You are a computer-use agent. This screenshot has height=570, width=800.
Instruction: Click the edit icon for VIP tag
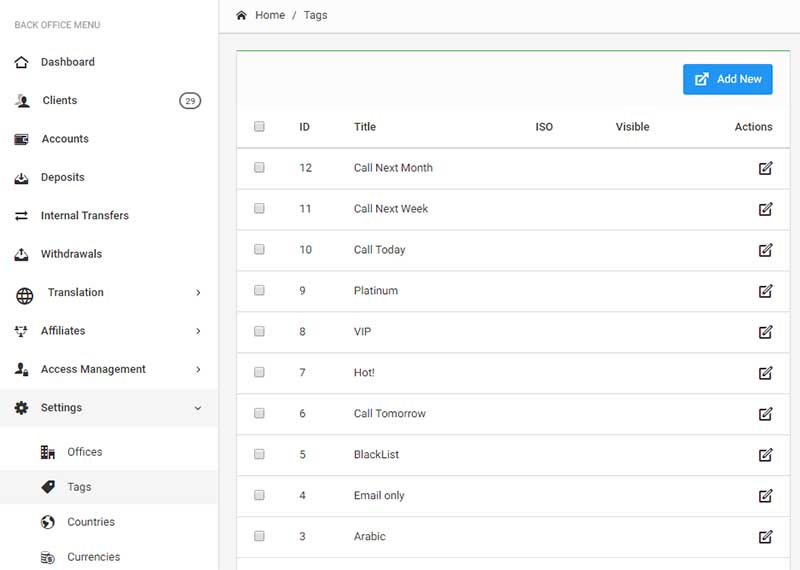pos(765,332)
